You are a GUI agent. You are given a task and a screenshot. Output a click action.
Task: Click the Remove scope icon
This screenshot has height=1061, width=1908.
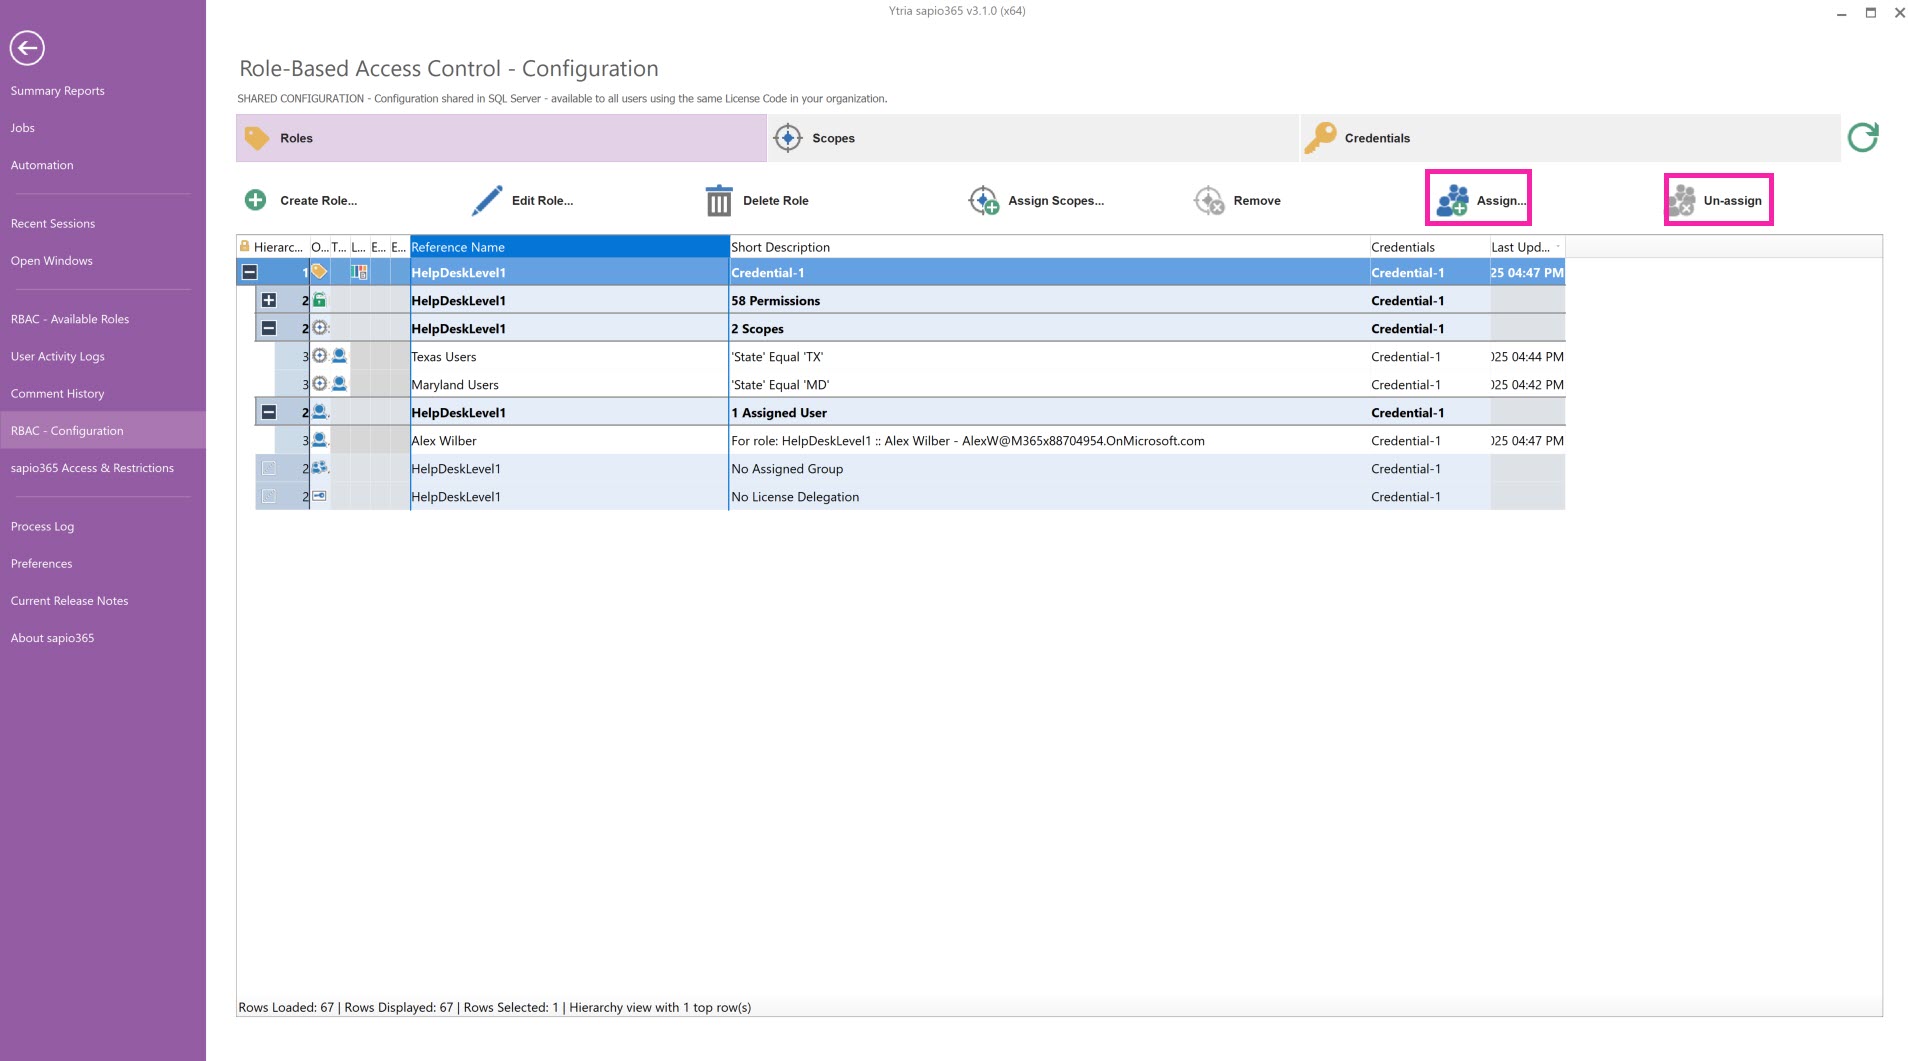(x=1209, y=201)
